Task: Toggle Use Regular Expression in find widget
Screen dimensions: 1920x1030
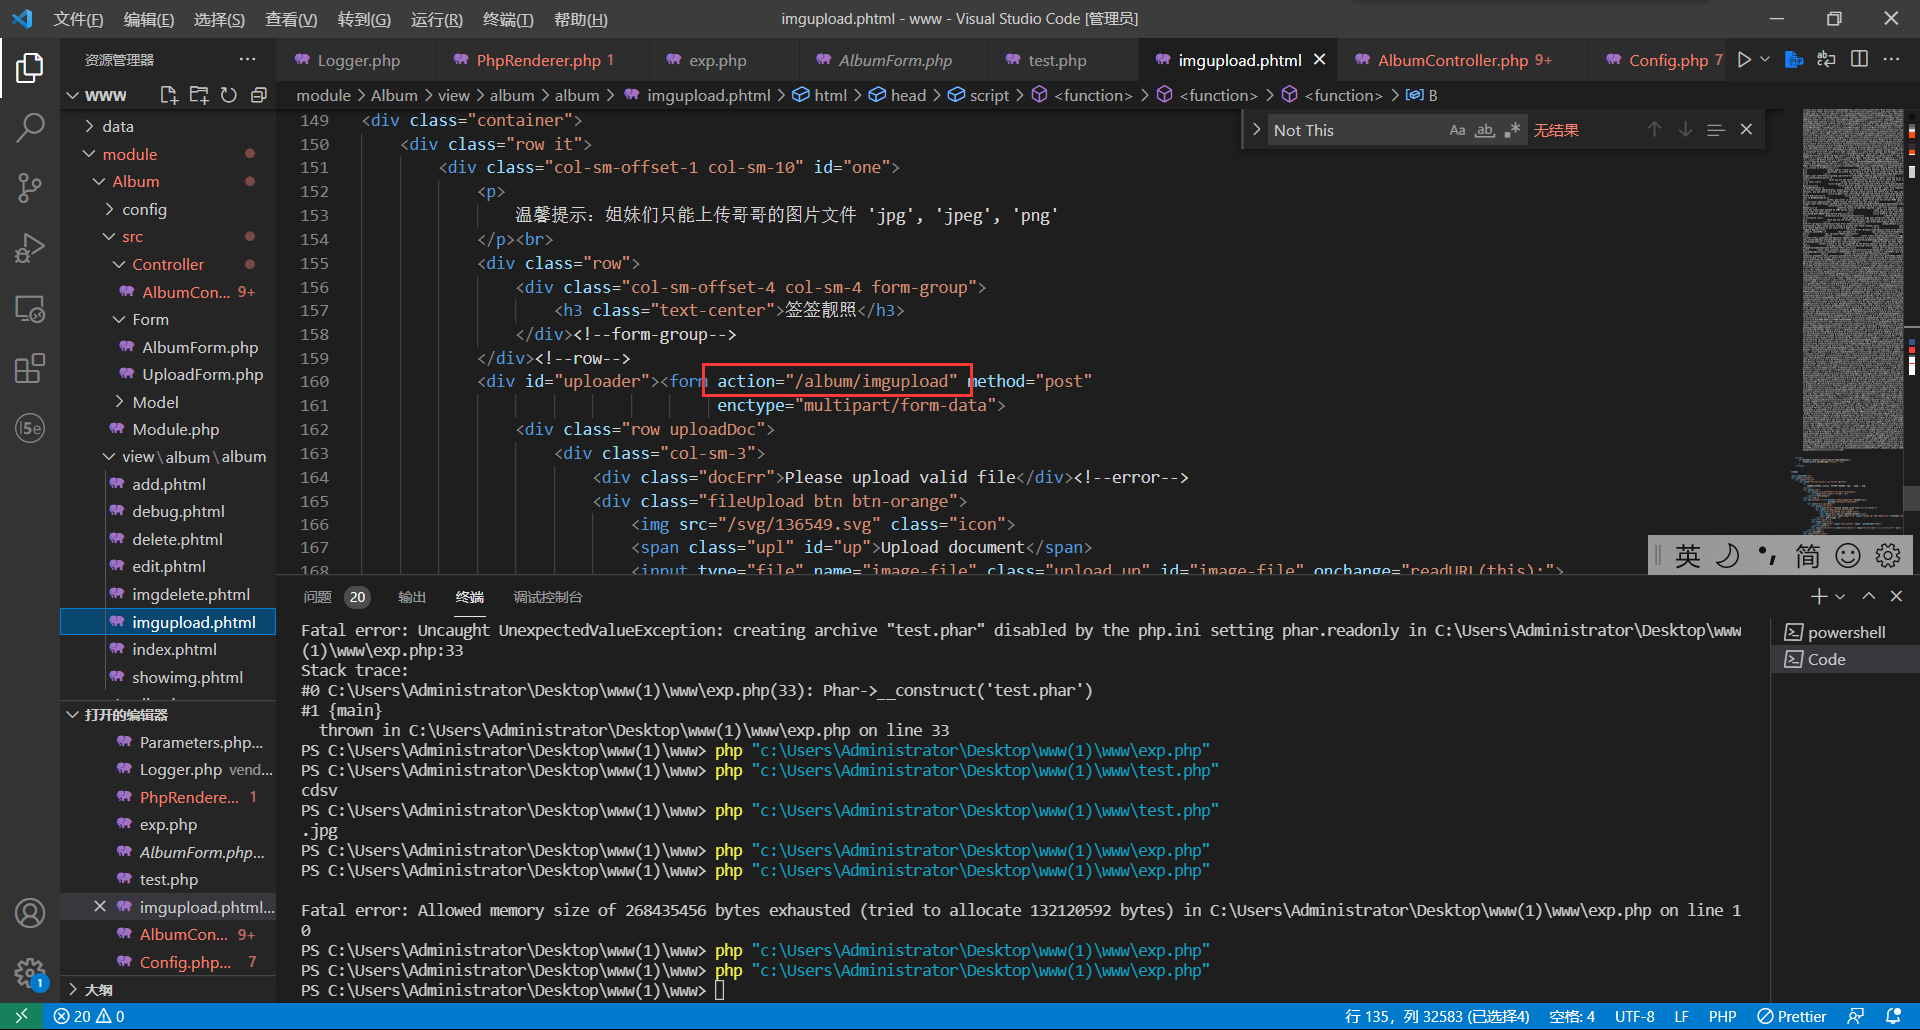Action: (1512, 130)
